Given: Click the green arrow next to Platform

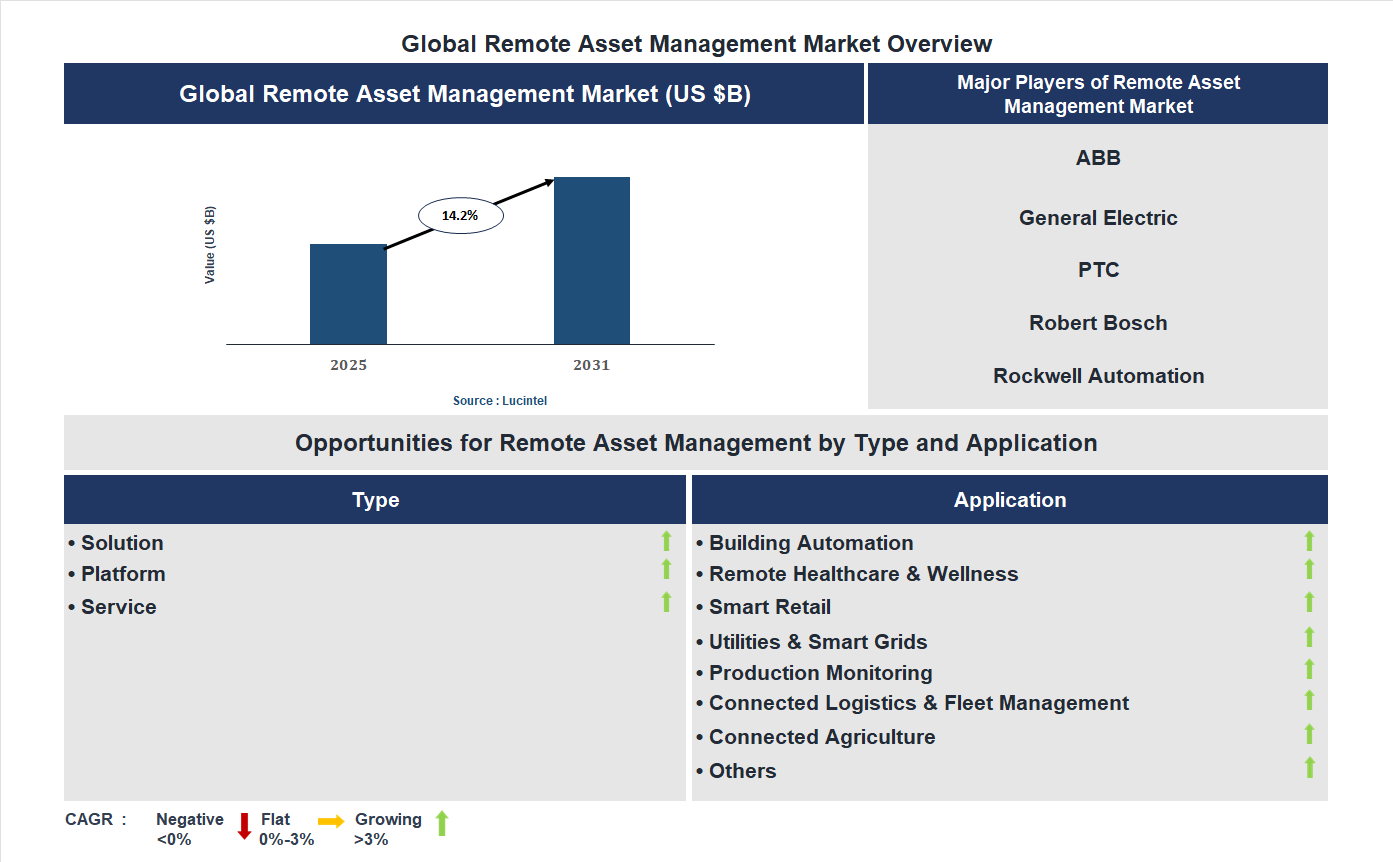Looking at the screenshot, I should (666, 570).
